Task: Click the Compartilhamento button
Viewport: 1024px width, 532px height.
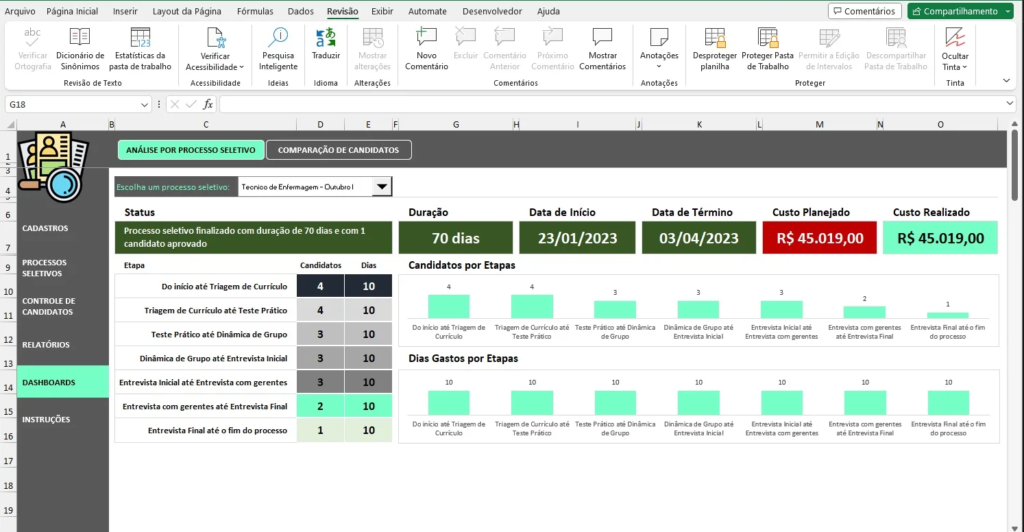Action: [x=960, y=11]
